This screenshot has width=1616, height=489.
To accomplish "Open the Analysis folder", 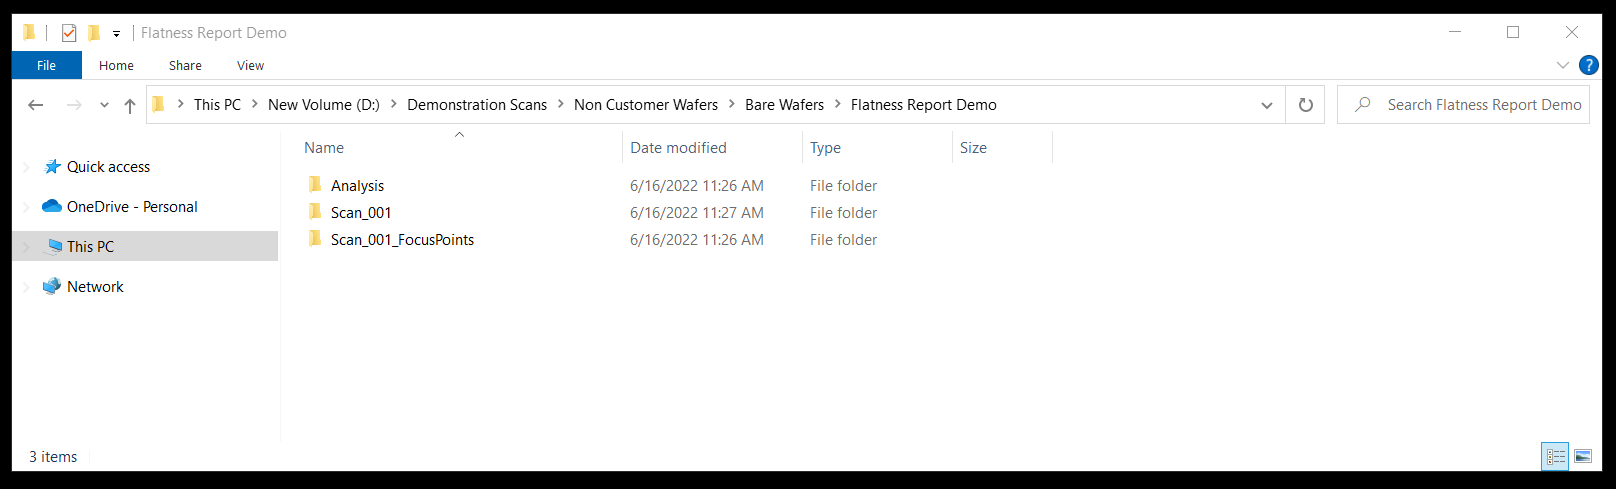I will (357, 186).
